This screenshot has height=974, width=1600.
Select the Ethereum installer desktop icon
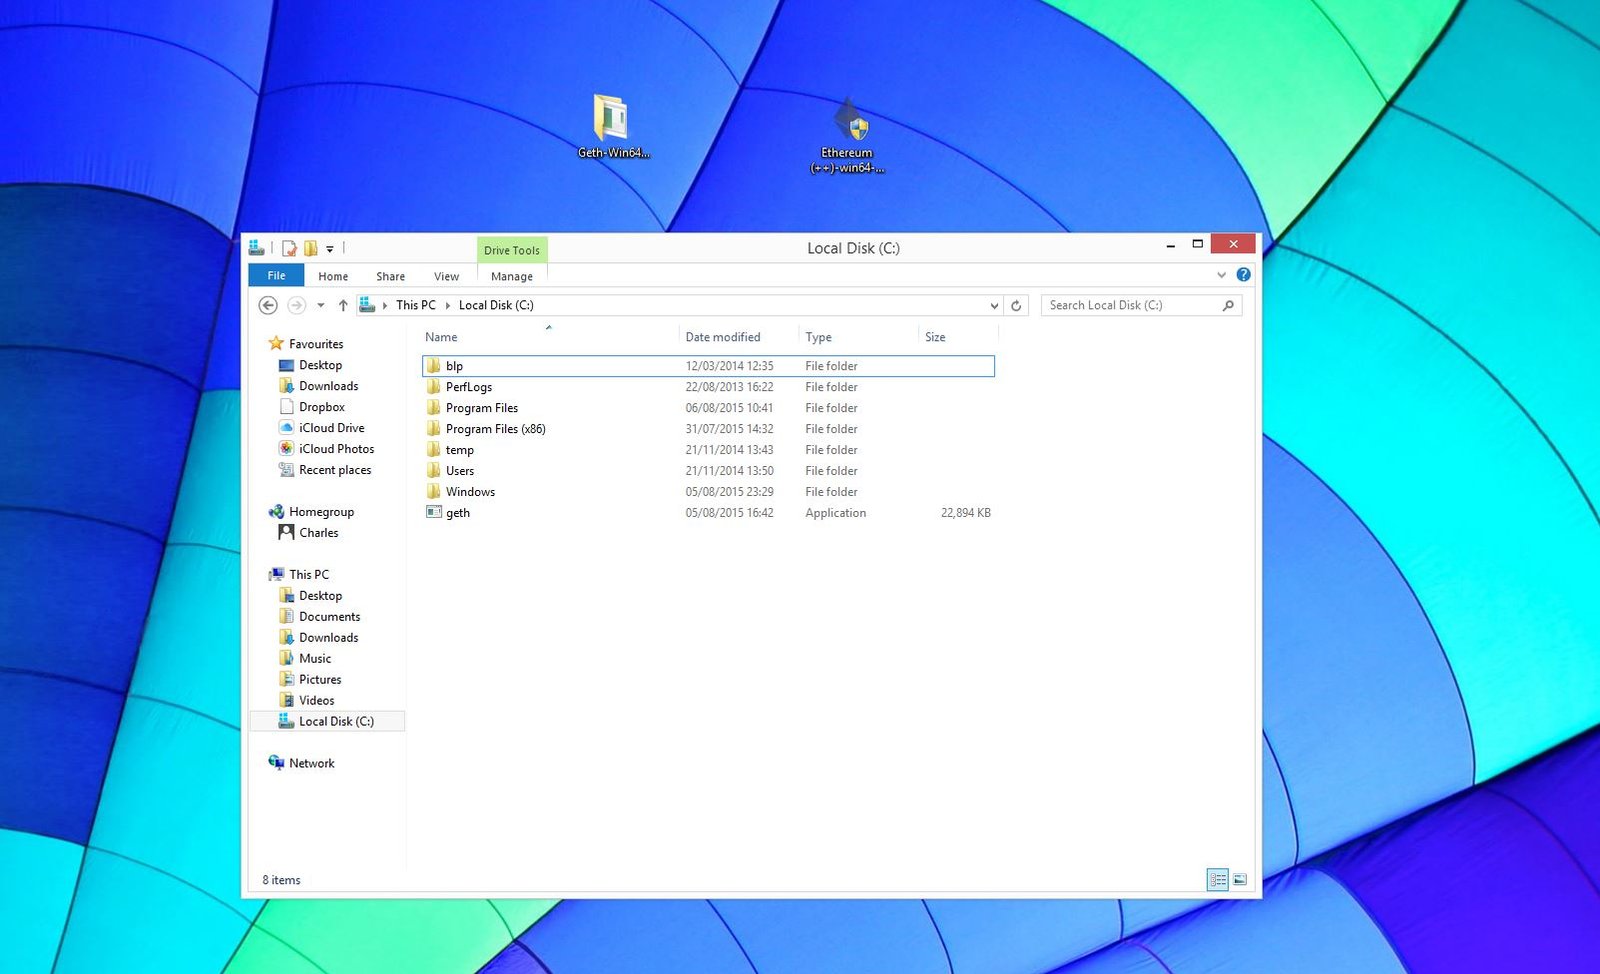[x=847, y=135]
